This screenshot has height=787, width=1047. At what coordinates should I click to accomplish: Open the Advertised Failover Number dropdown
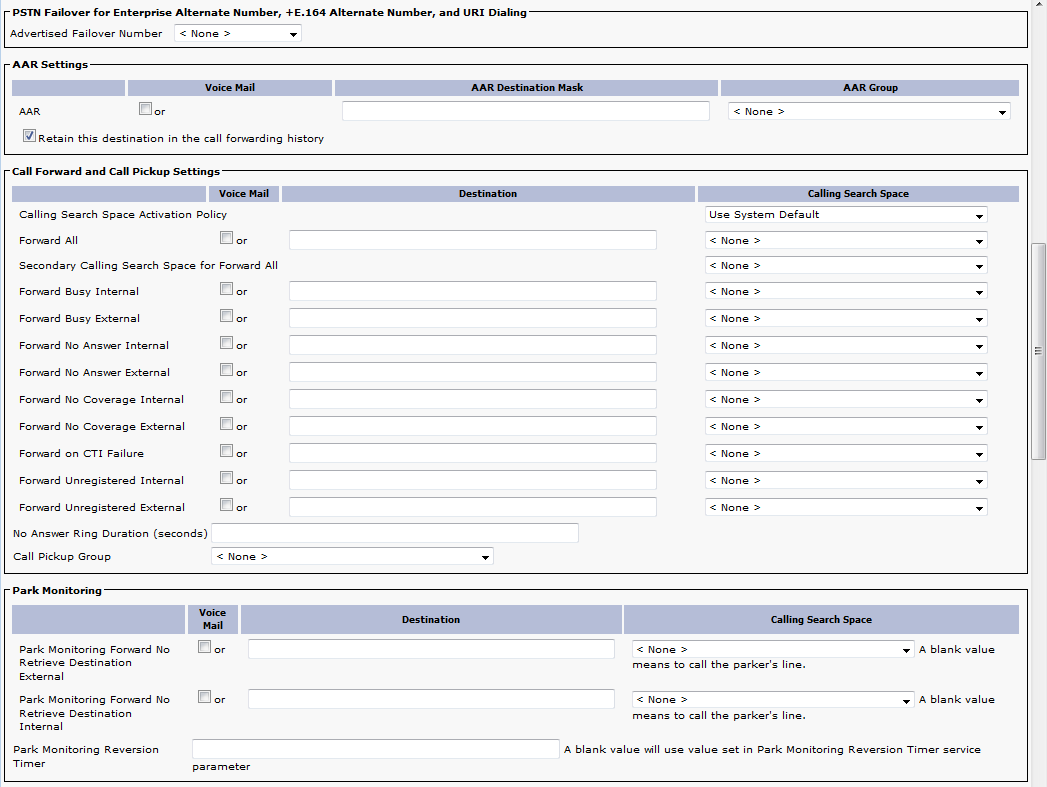[237, 34]
